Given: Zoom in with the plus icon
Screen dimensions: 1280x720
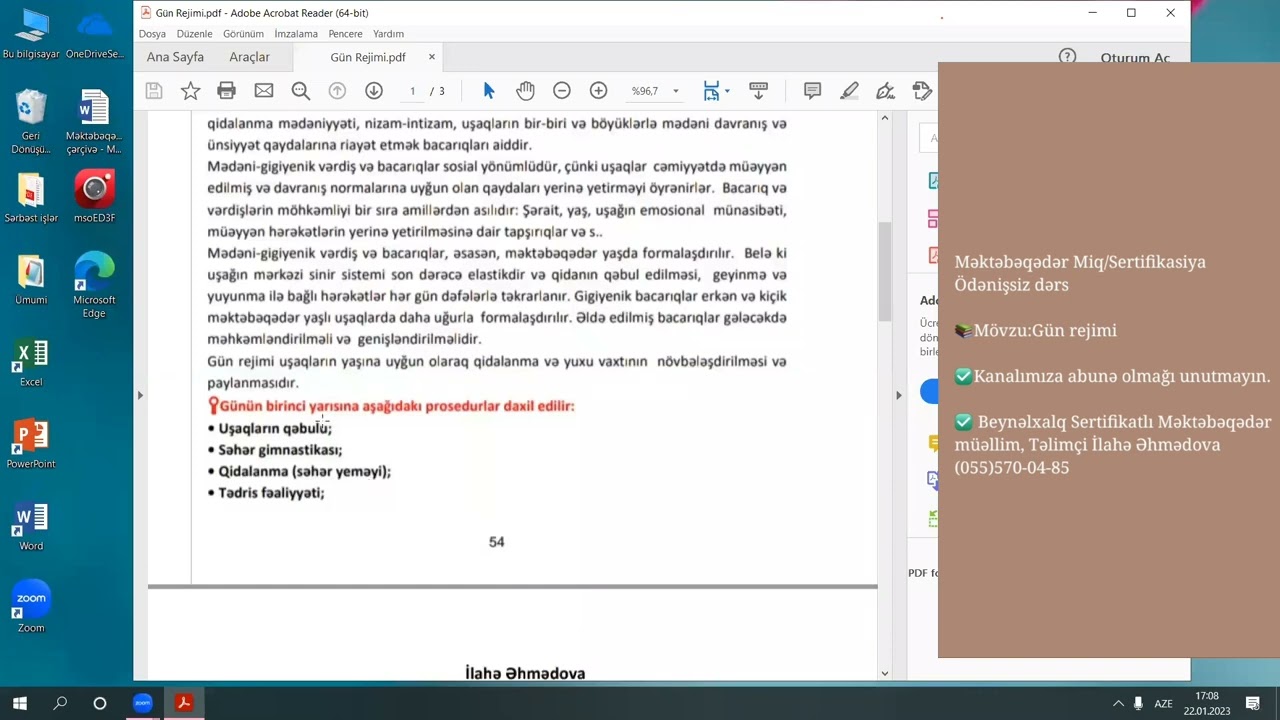Looking at the screenshot, I should click(598, 91).
